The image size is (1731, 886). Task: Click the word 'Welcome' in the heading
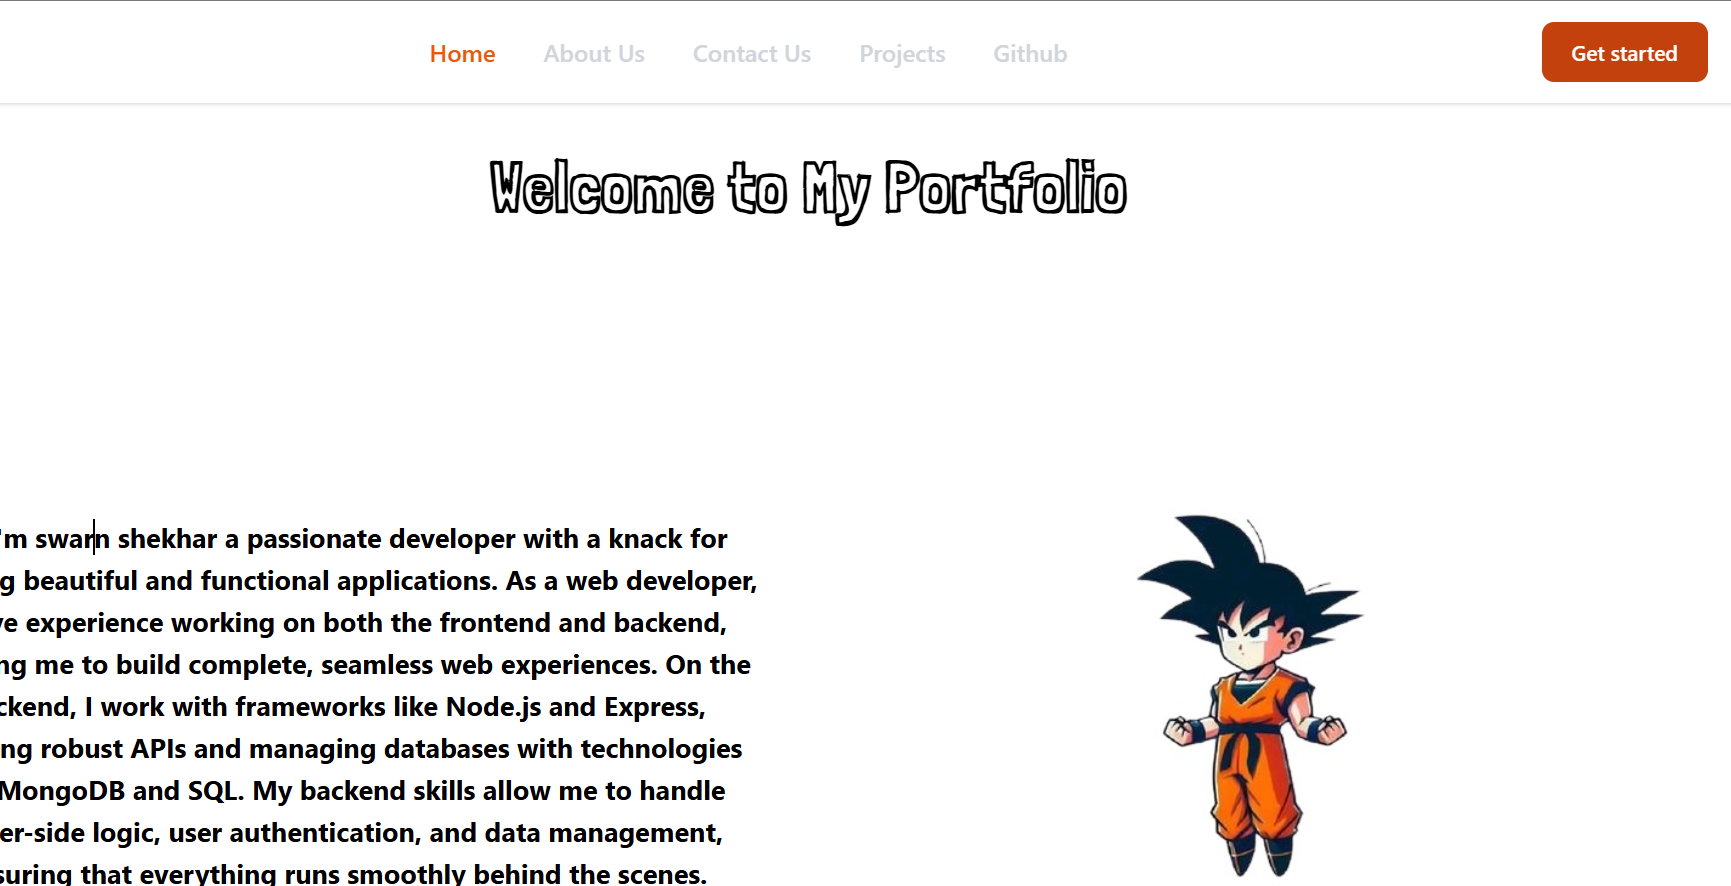click(601, 189)
